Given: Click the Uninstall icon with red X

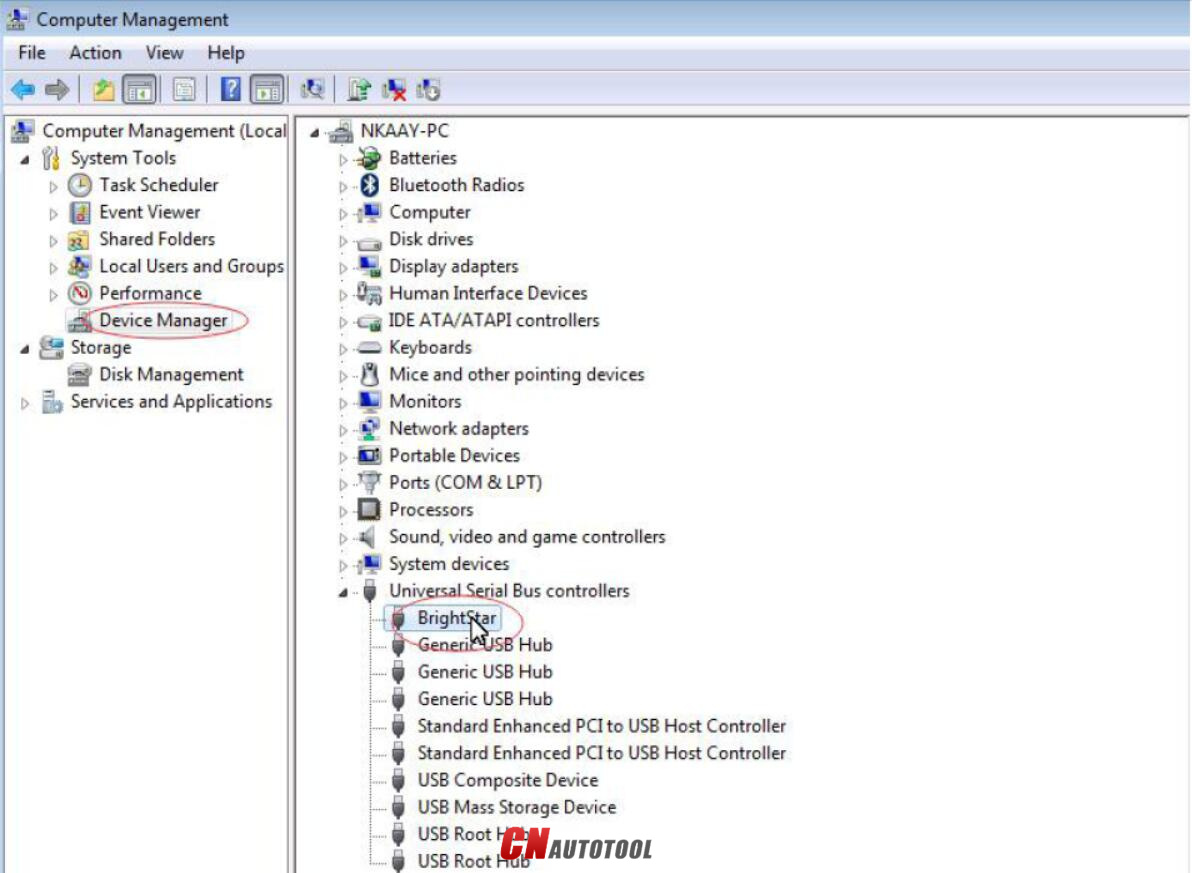Looking at the screenshot, I should tap(394, 90).
